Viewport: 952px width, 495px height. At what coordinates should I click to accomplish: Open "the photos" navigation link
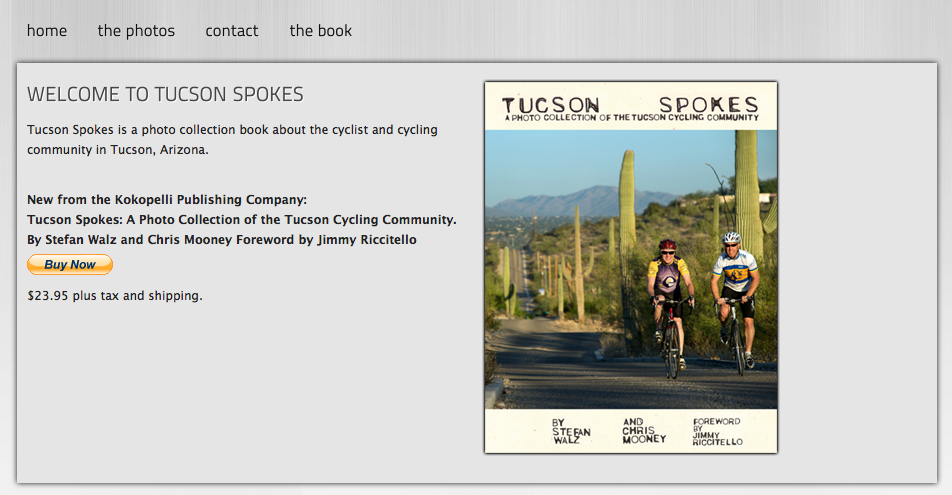click(136, 30)
